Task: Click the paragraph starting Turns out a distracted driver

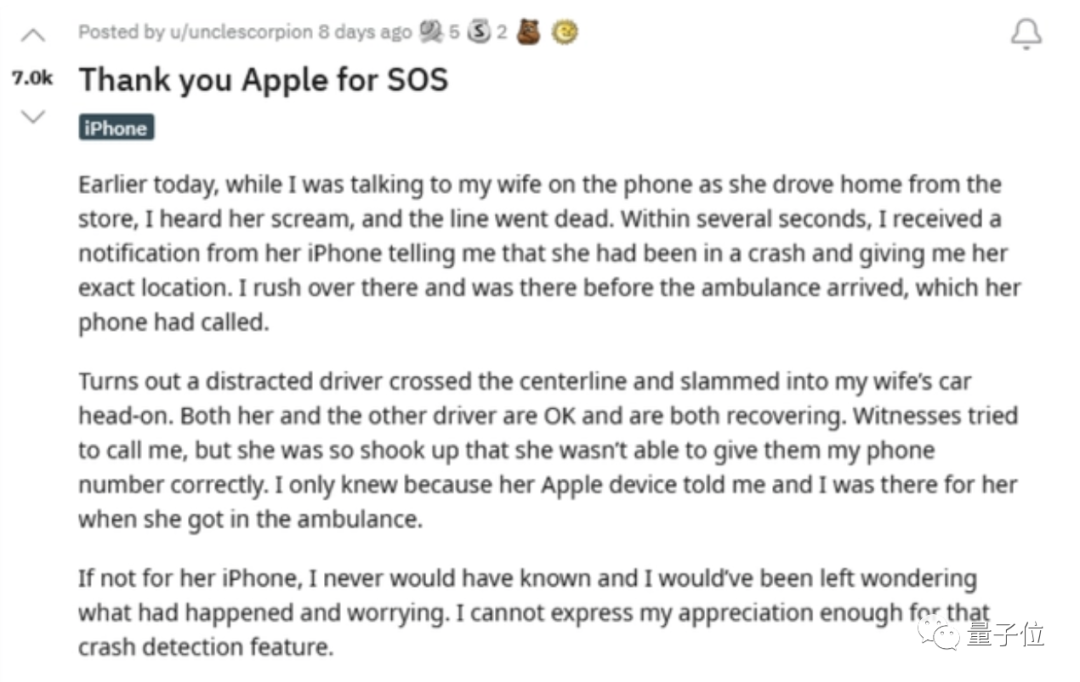Action: coord(540,450)
